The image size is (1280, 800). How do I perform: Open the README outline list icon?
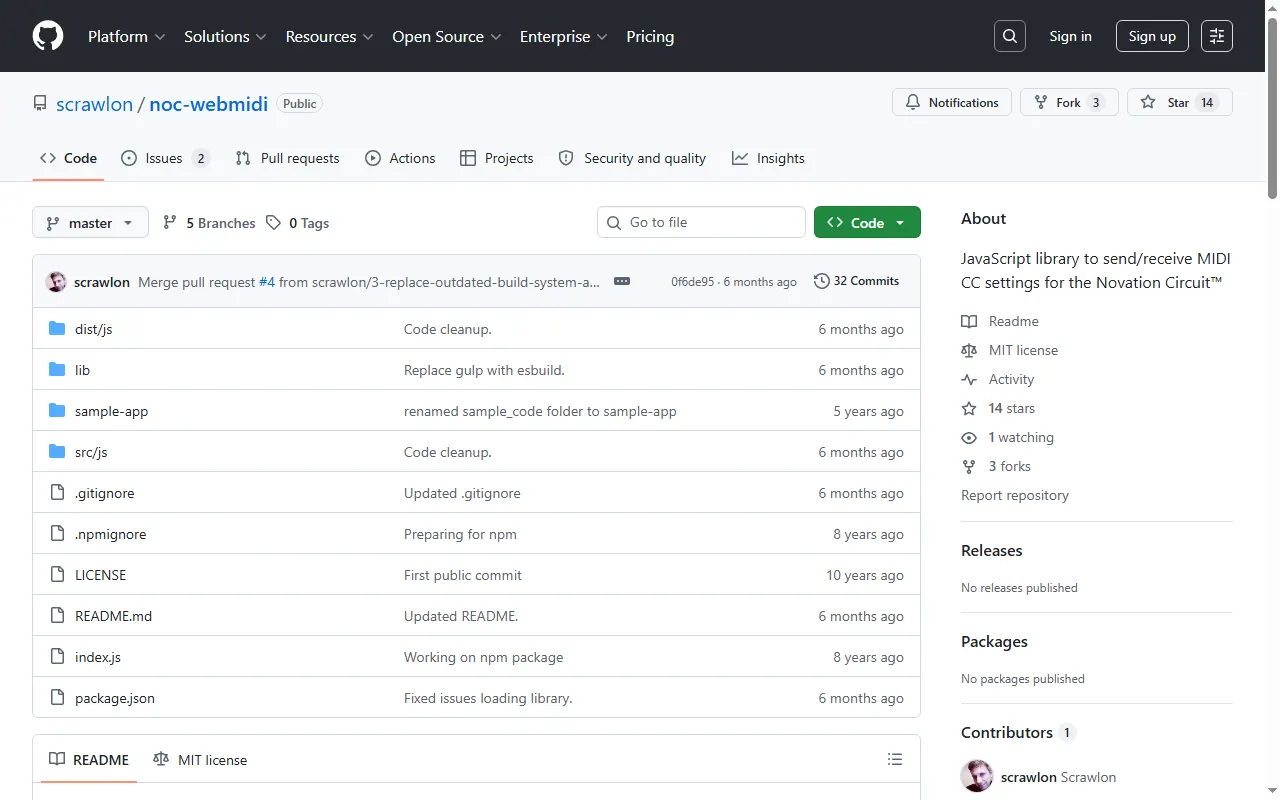[x=895, y=760]
